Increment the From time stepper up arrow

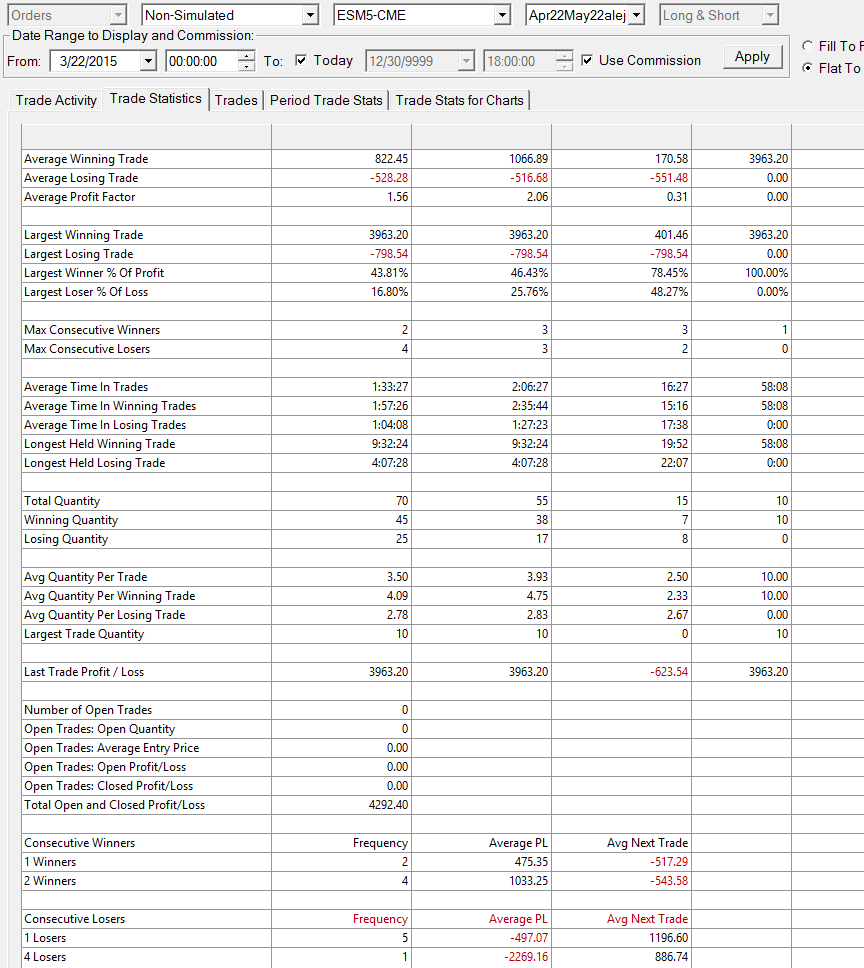point(246,56)
